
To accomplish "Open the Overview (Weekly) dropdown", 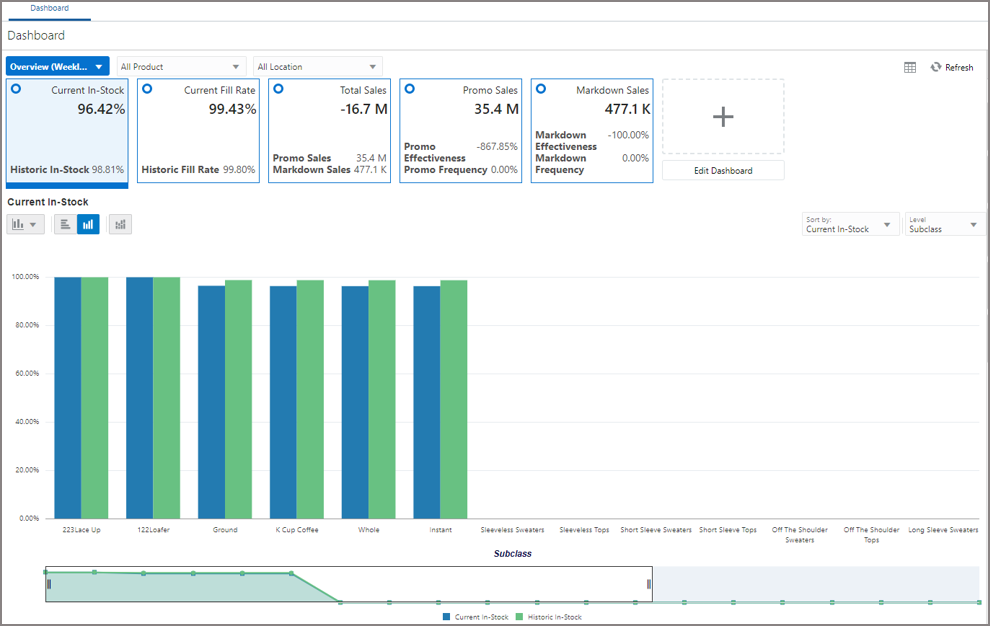I will [x=55, y=65].
